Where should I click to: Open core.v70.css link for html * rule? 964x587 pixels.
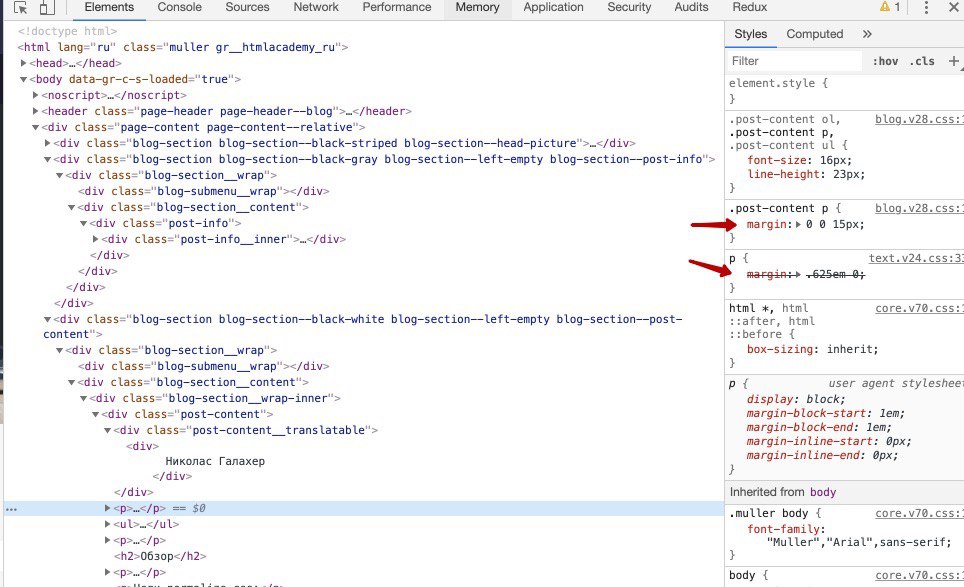click(919, 308)
